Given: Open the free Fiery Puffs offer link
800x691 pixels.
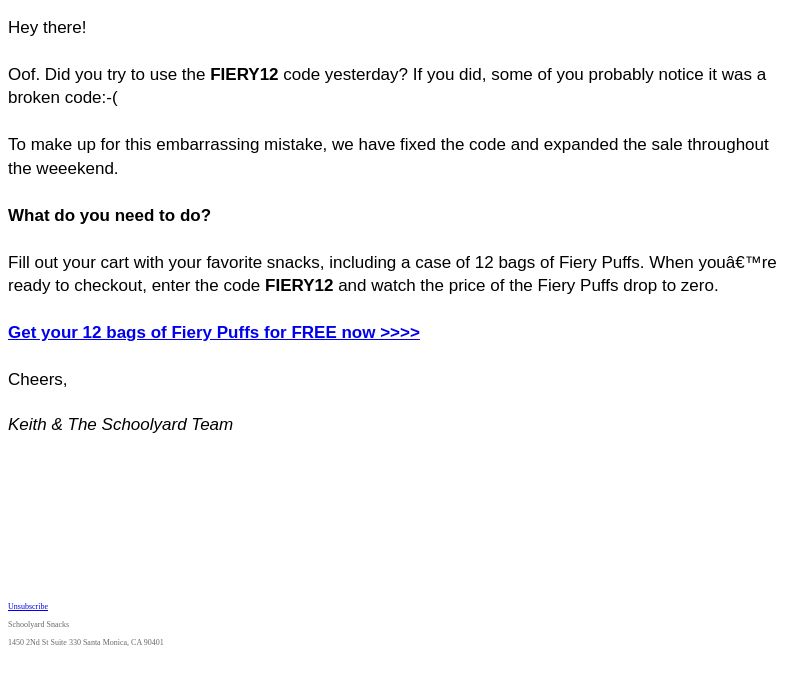Looking at the screenshot, I should click(214, 332).
